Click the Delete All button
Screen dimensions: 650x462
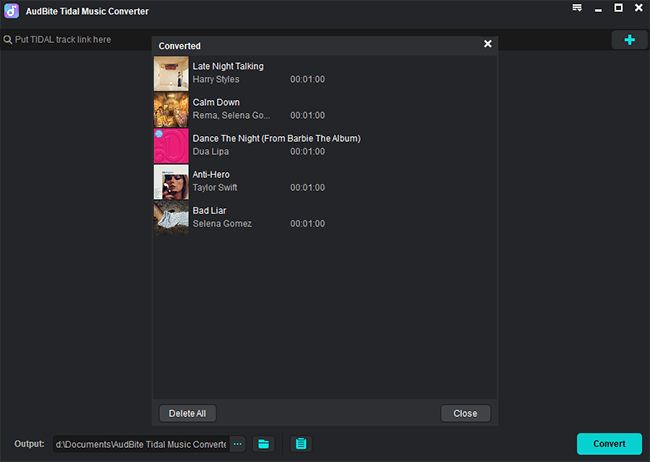tap(187, 413)
